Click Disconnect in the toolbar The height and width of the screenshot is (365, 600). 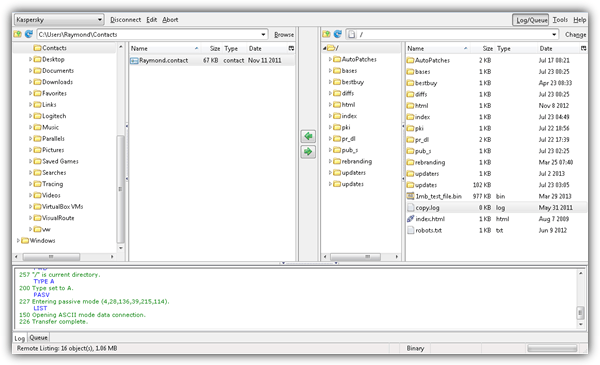pyautogui.click(x=125, y=20)
